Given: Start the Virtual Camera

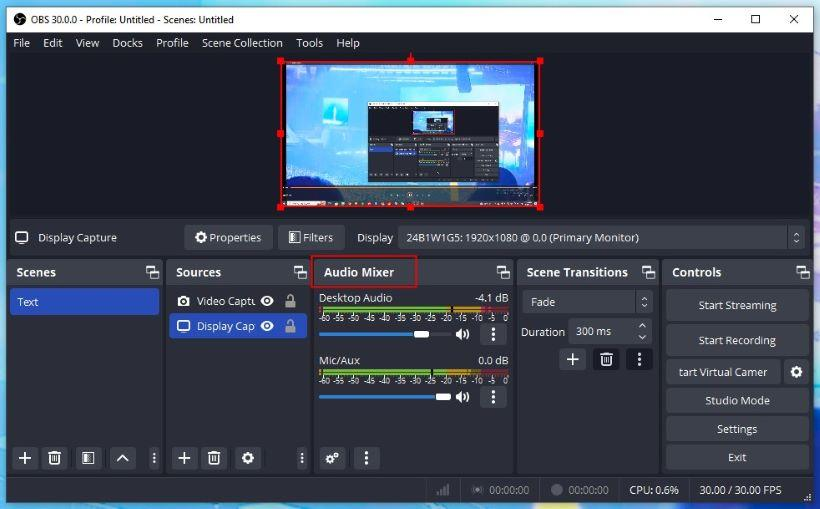Looking at the screenshot, I should 723,372.
